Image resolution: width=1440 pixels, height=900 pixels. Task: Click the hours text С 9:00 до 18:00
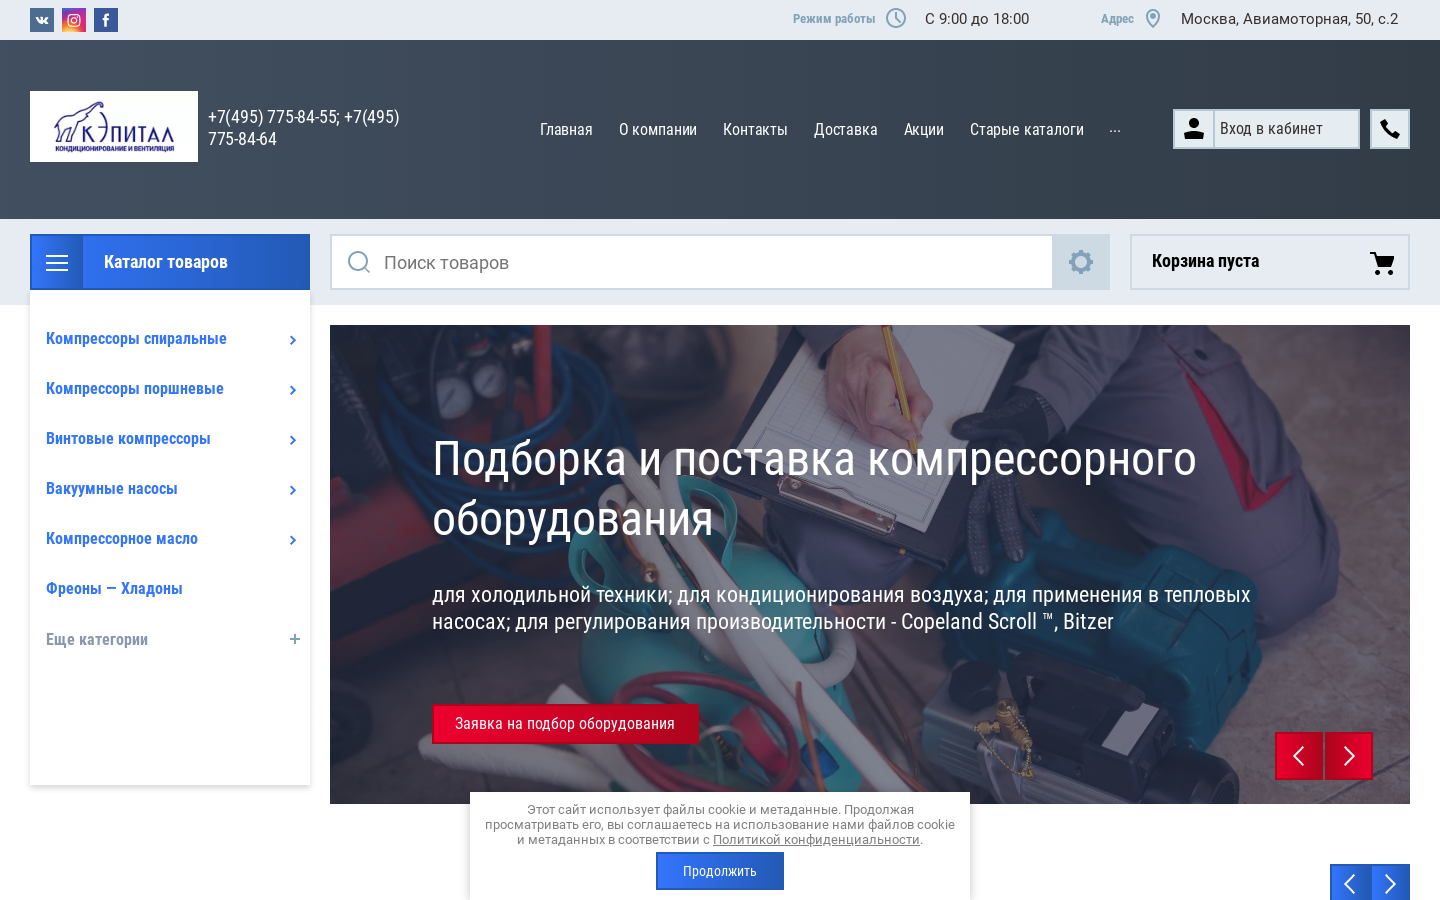pyautogui.click(x=977, y=19)
